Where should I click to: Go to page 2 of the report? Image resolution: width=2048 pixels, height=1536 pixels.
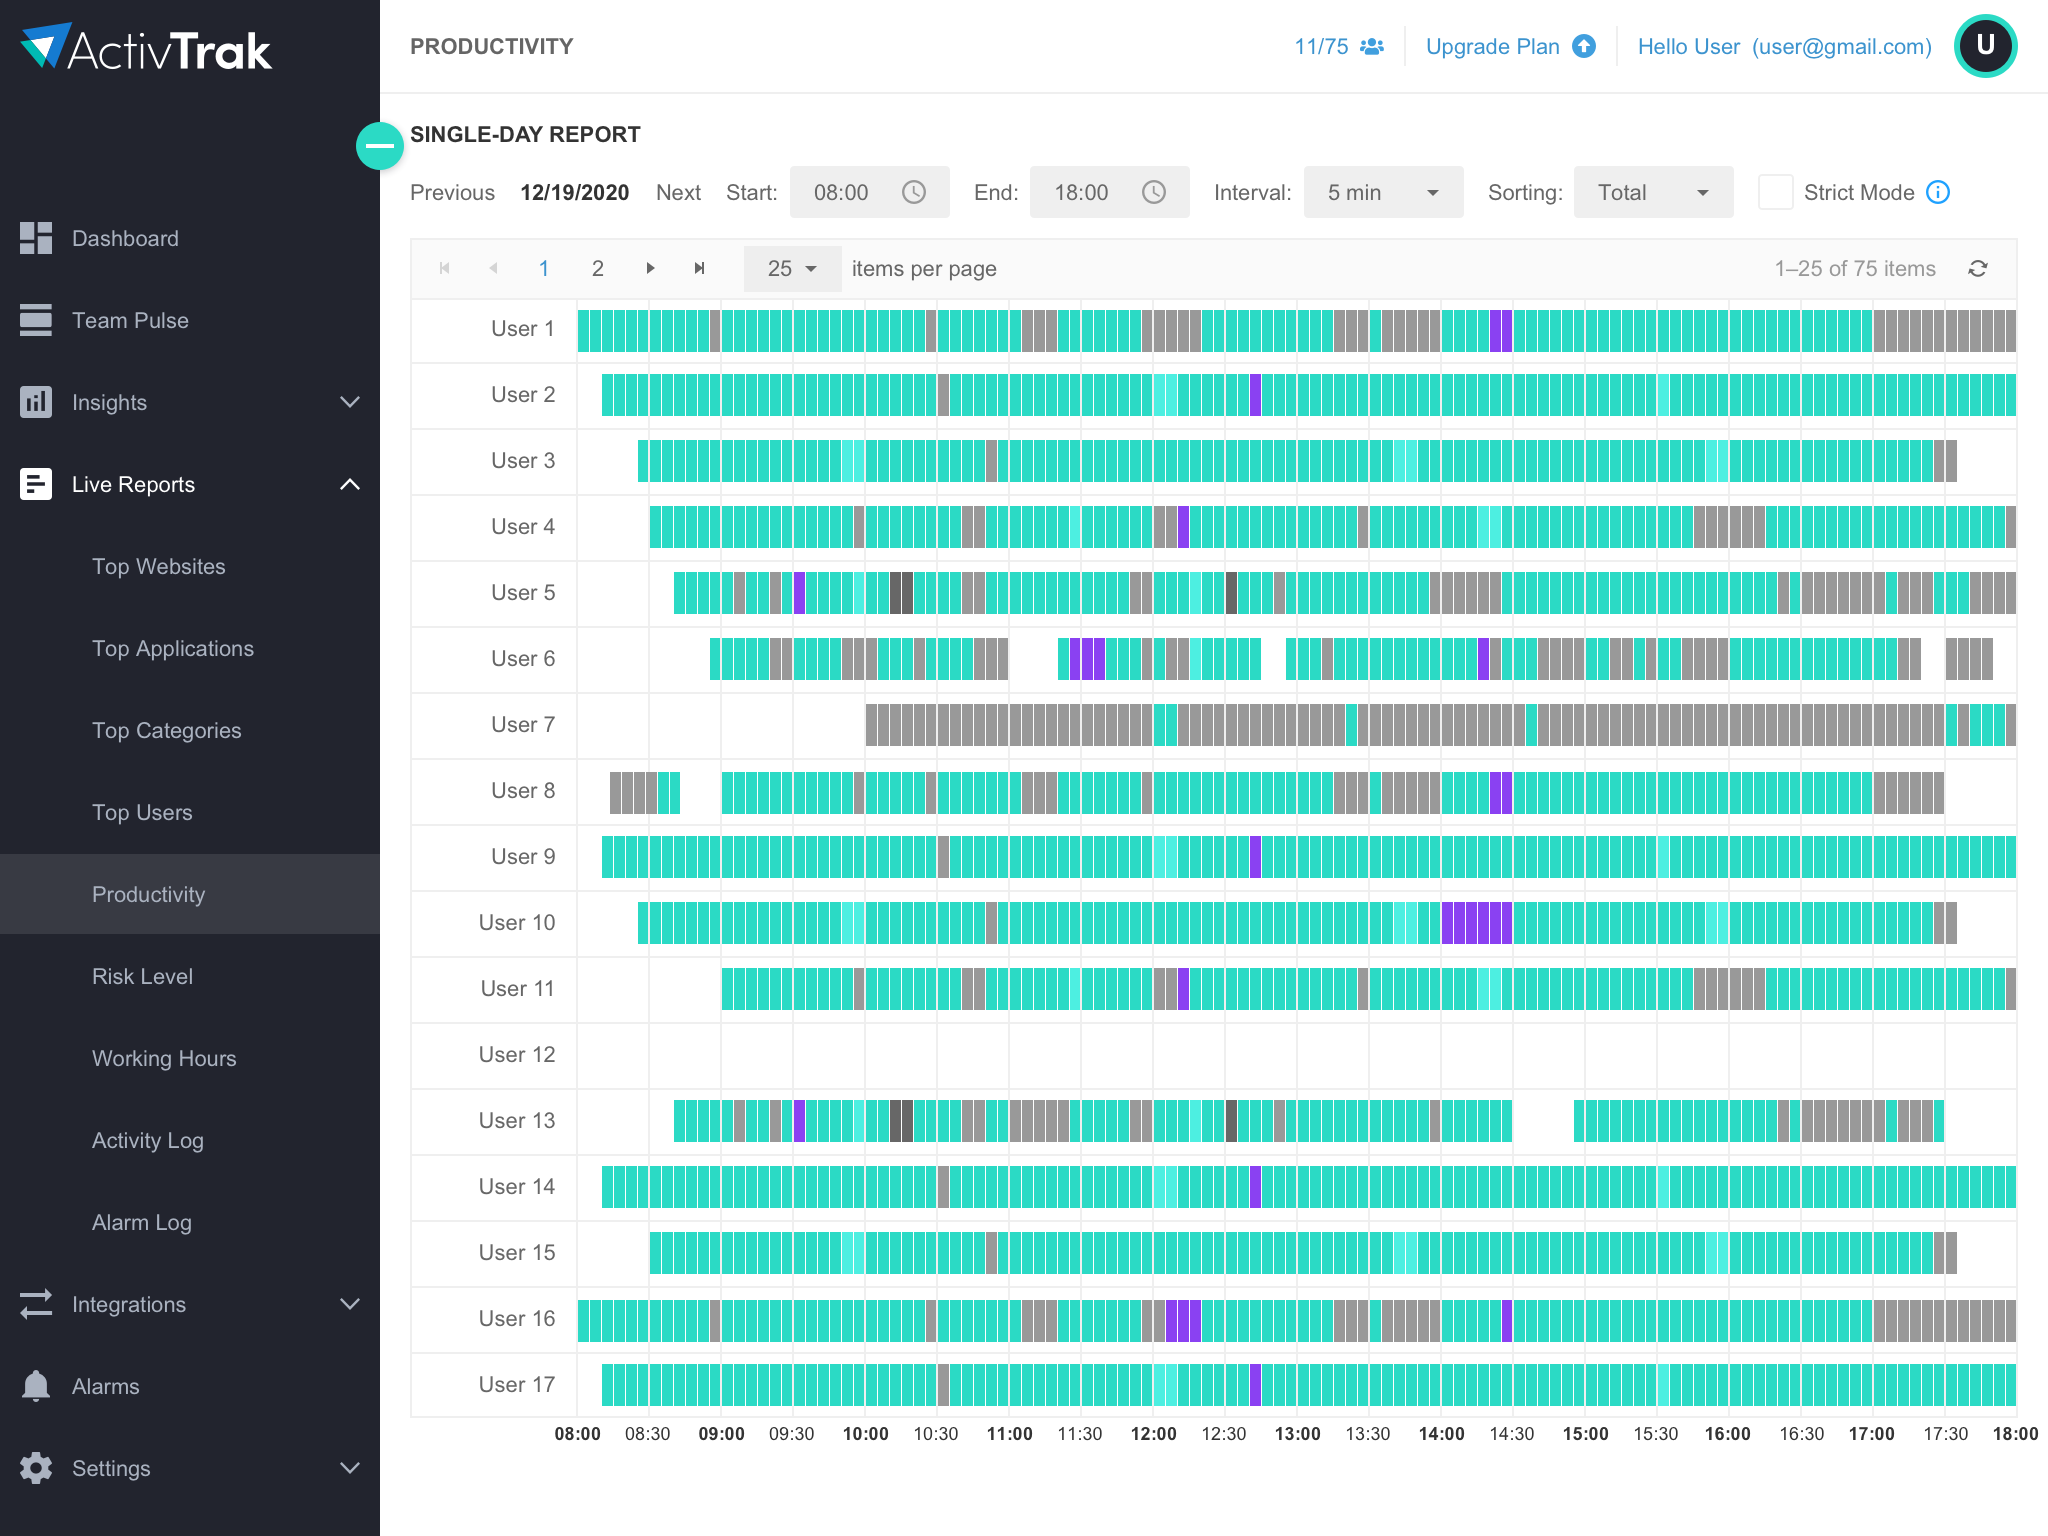click(x=597, y=268)
